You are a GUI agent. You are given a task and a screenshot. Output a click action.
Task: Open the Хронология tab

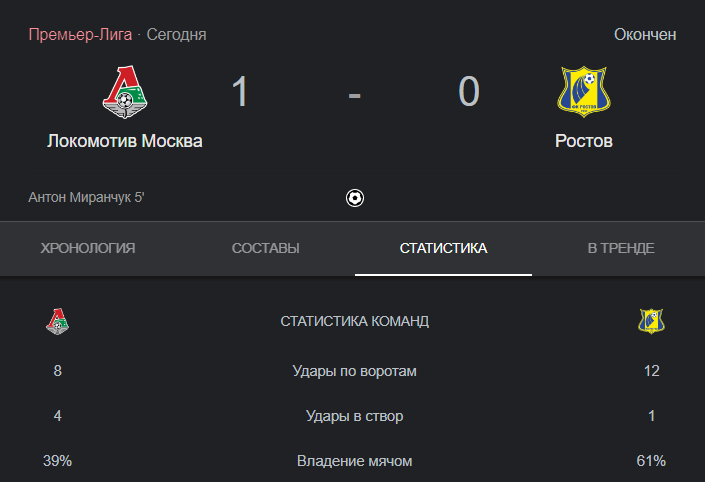point(88,248)
